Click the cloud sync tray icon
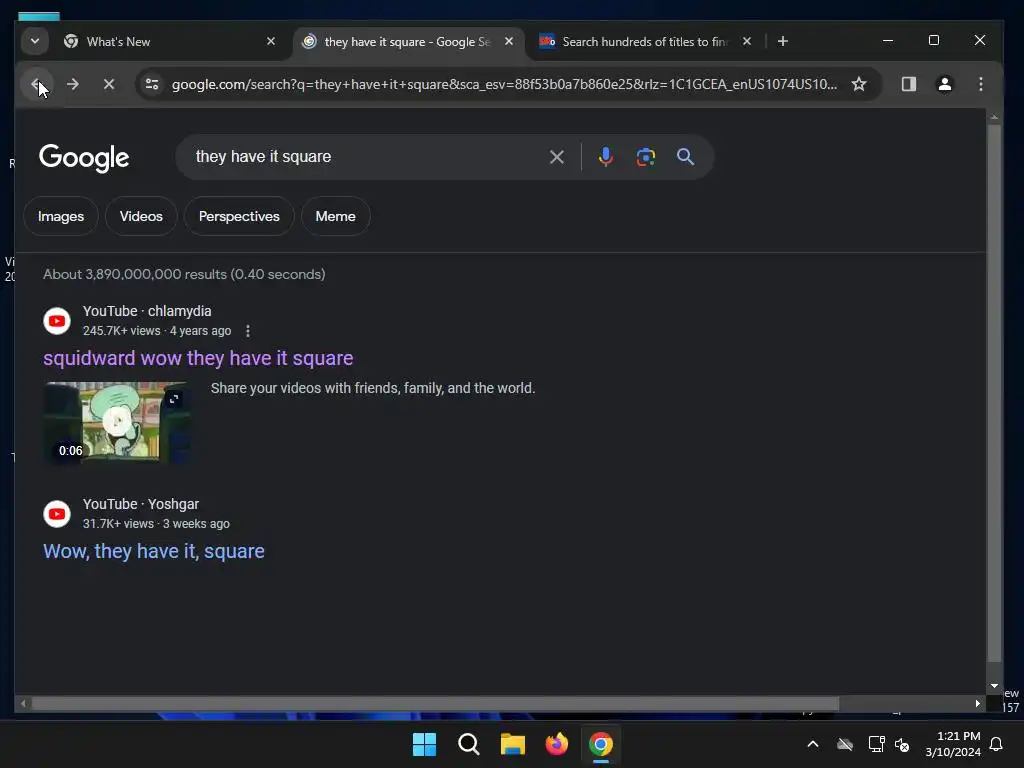The width and height of the screenshot is (1024, 768). 845,744
